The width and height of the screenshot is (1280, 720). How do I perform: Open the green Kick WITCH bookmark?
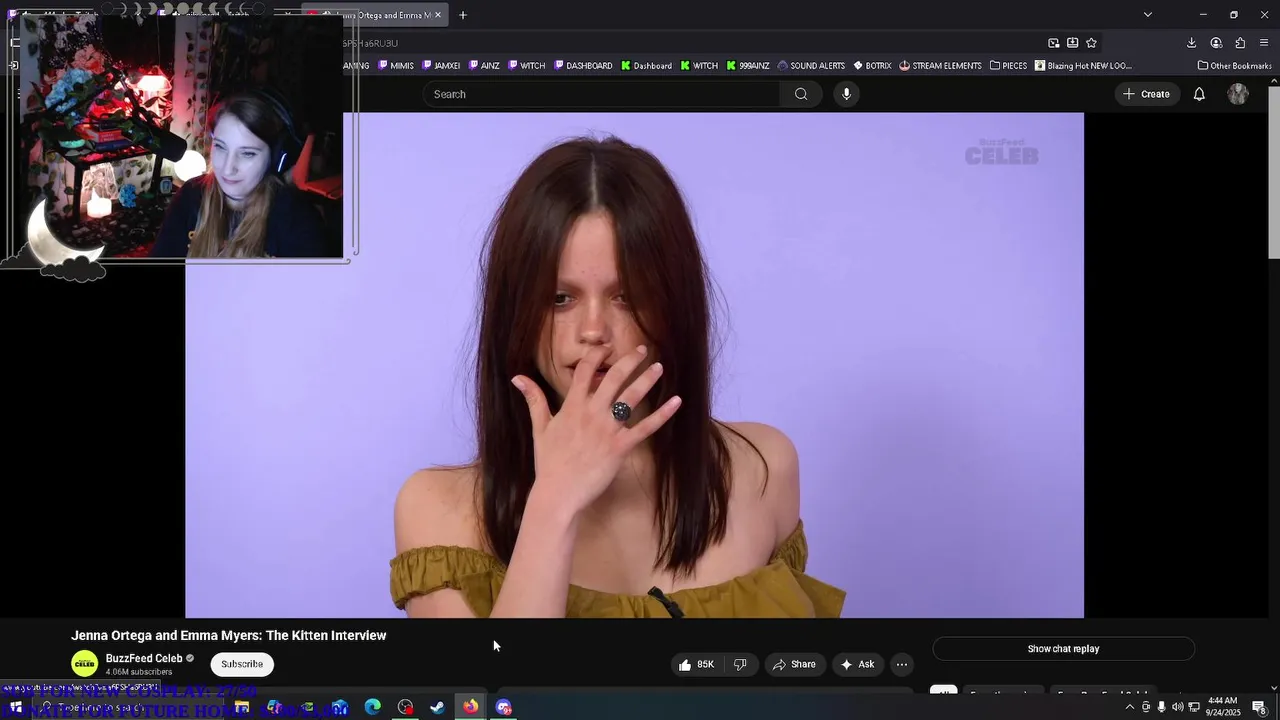pyautogui.click(x=700, y=66)
